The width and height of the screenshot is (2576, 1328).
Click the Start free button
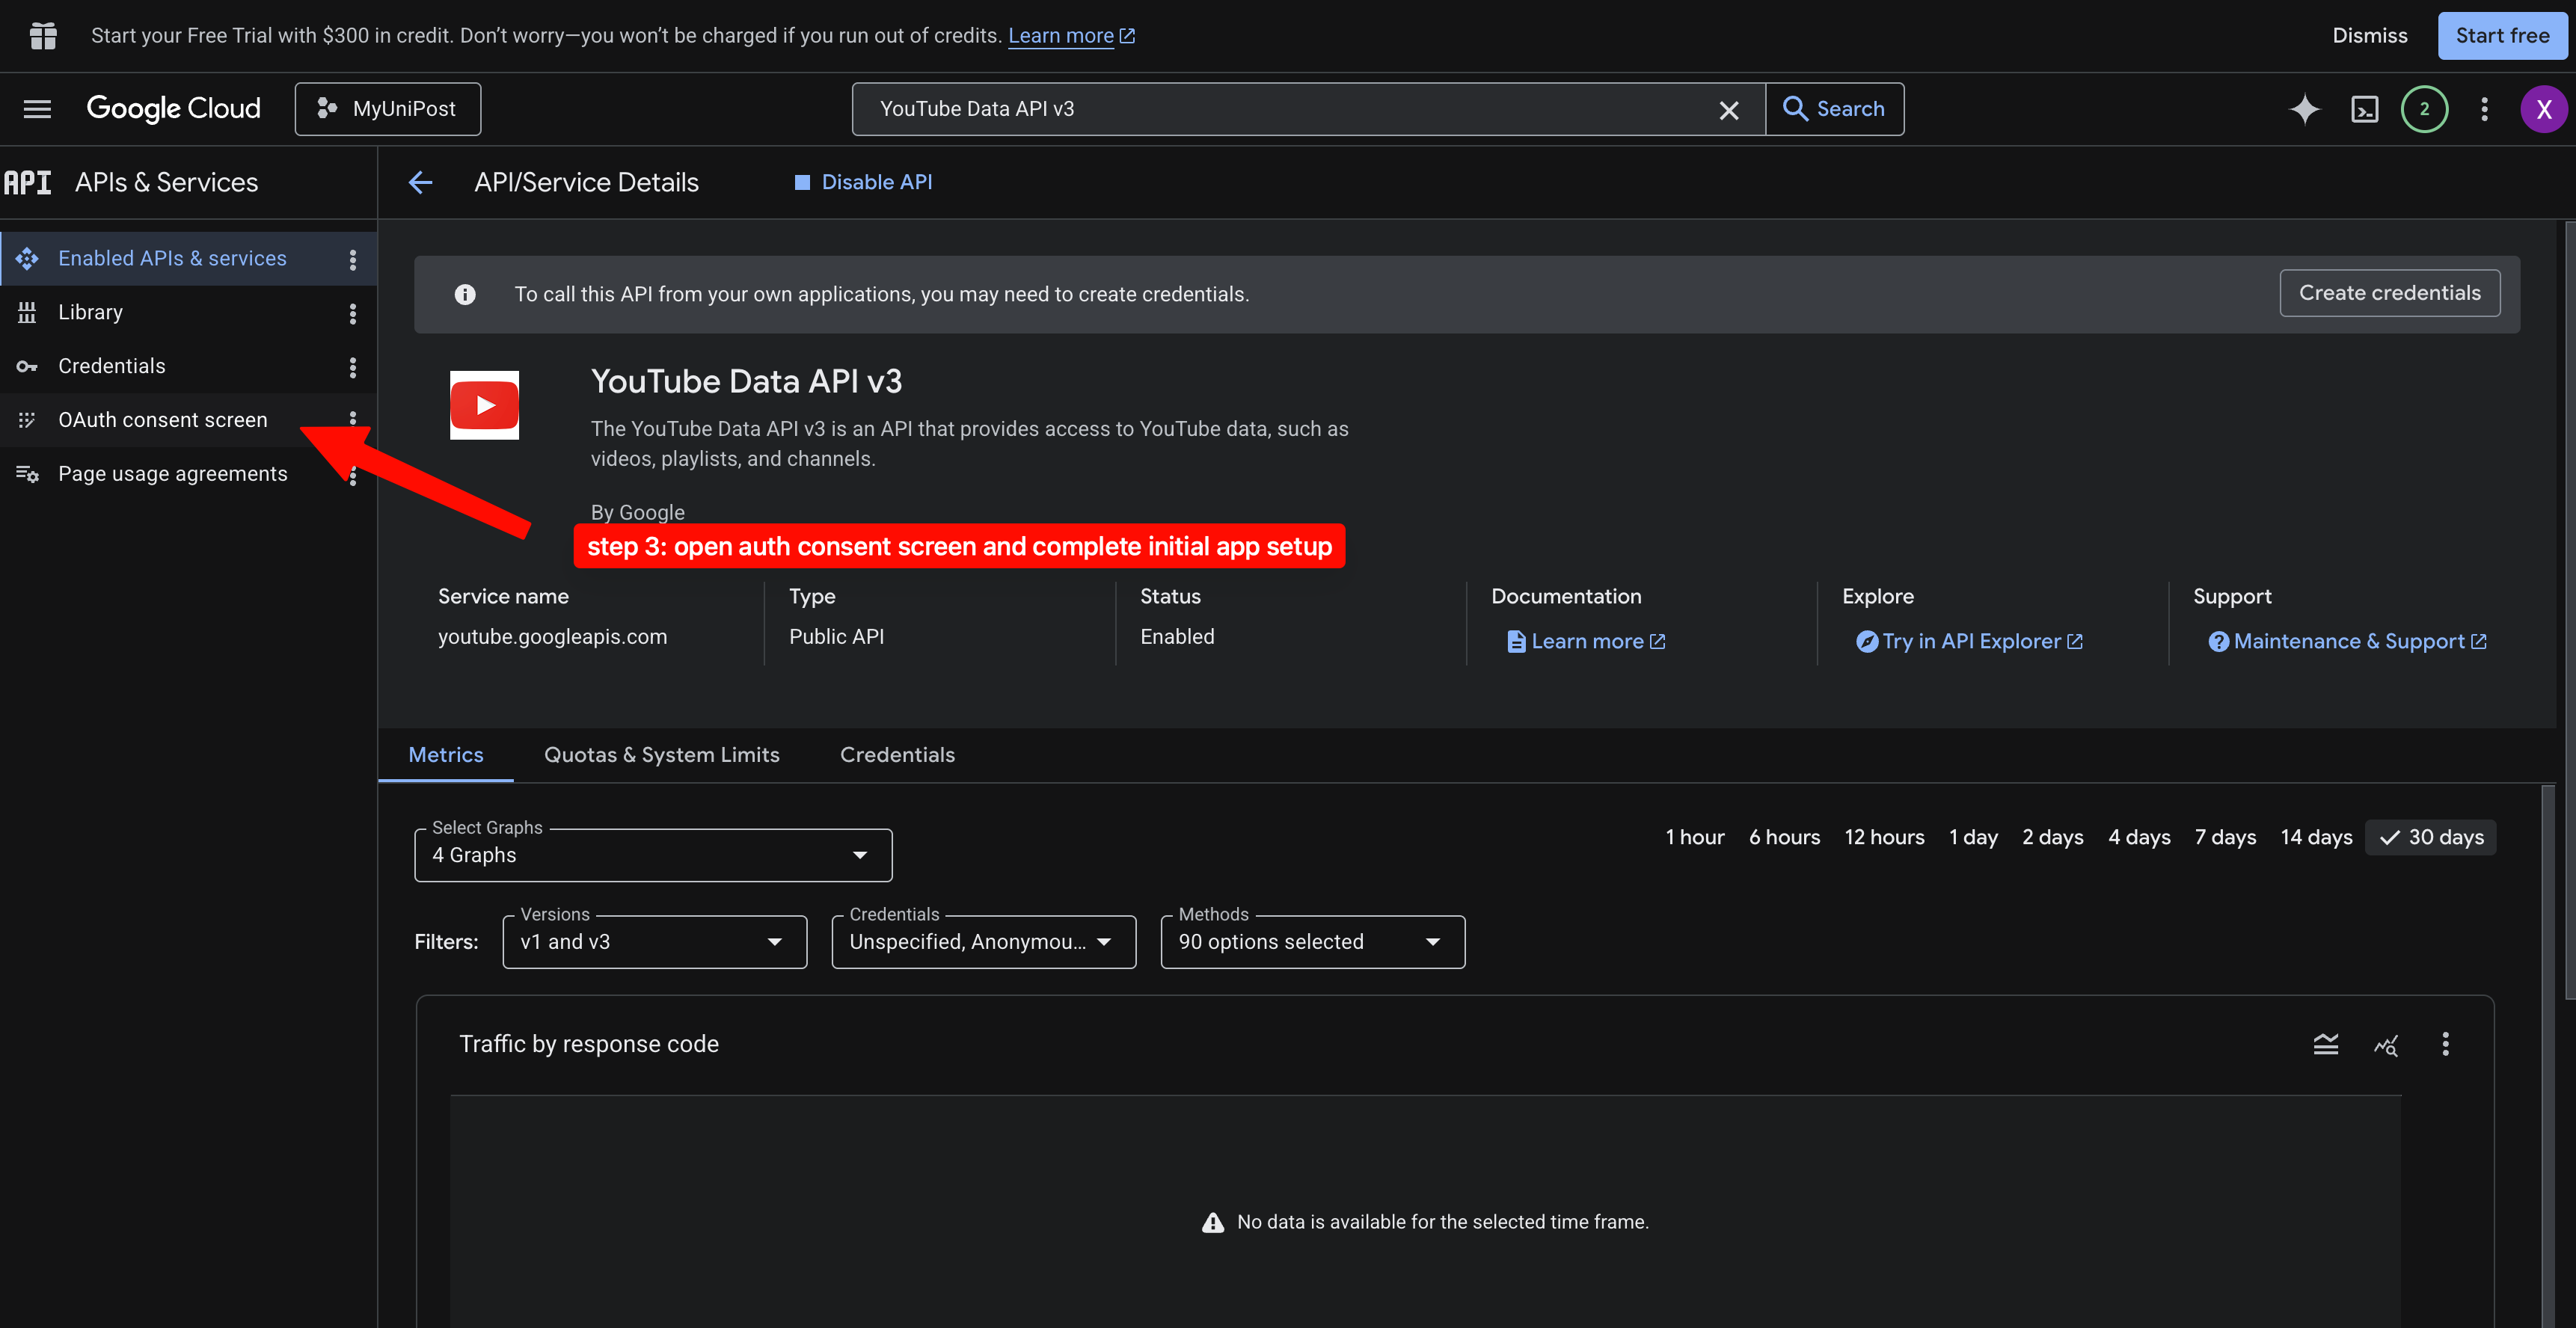coord(2502,35)
